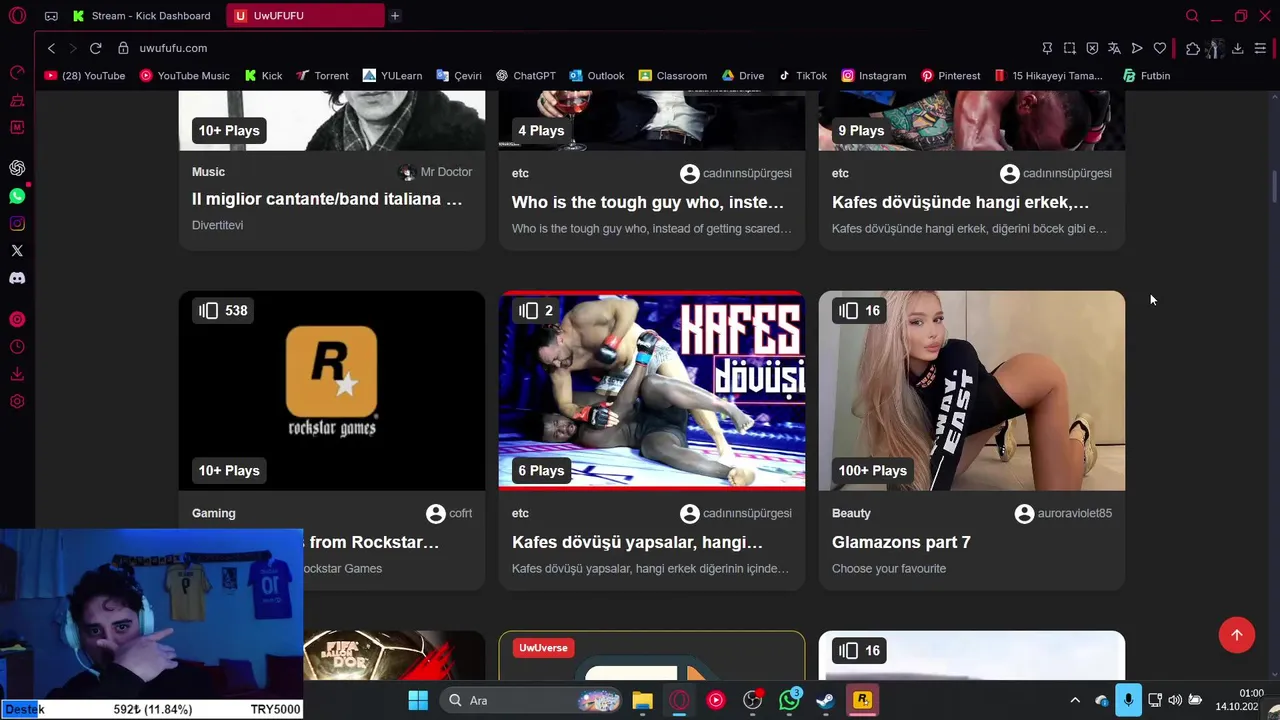Viewport: 1280px width, 720px height.
Task: Add page to bookmarks heart icon
Action: click(1160, 48)
